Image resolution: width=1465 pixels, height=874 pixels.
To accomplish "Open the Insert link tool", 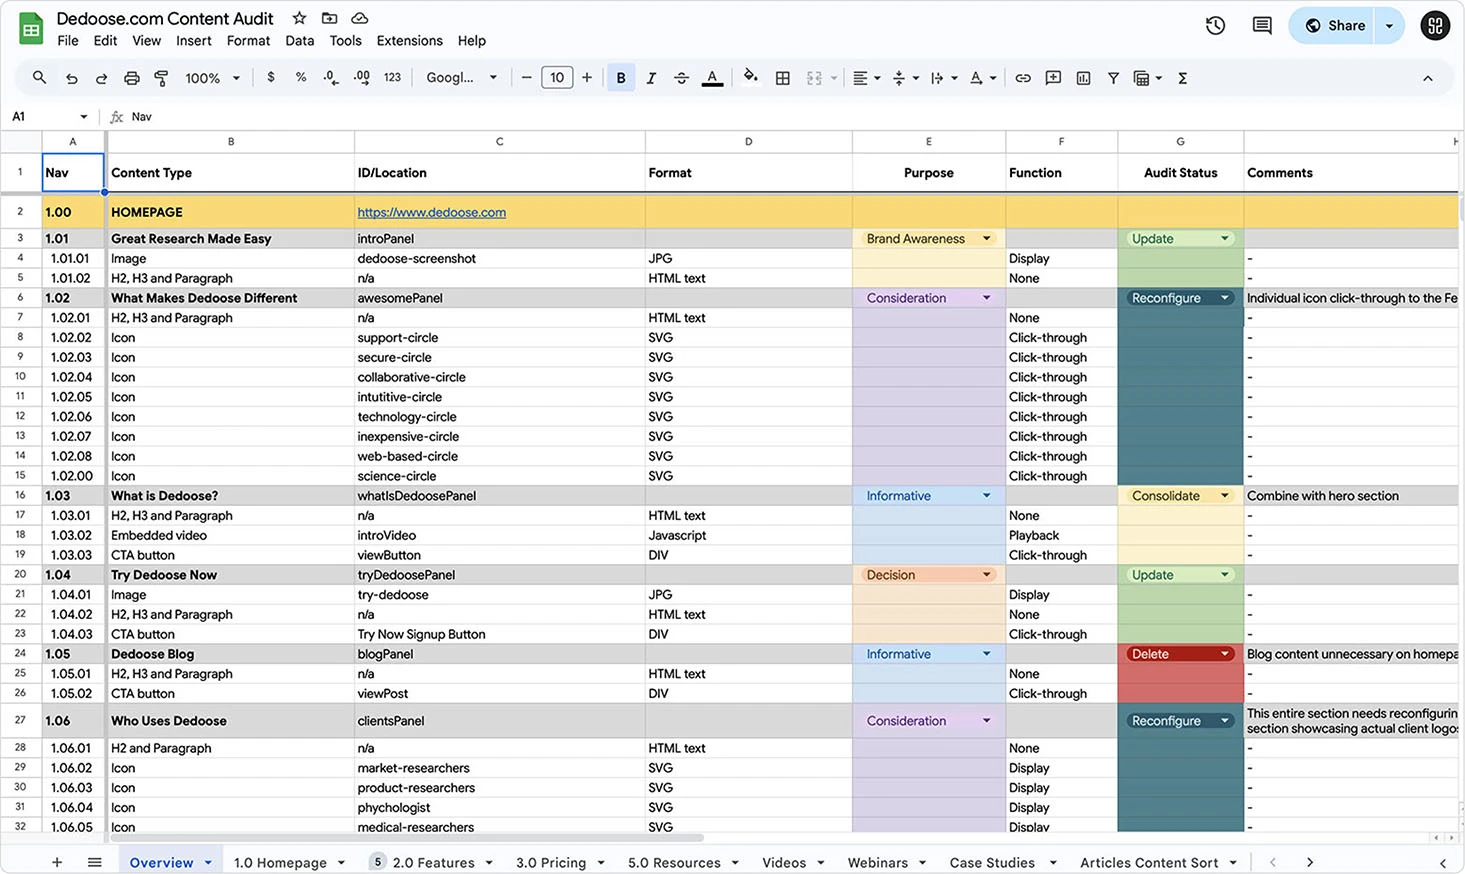I will [1022, 77].
